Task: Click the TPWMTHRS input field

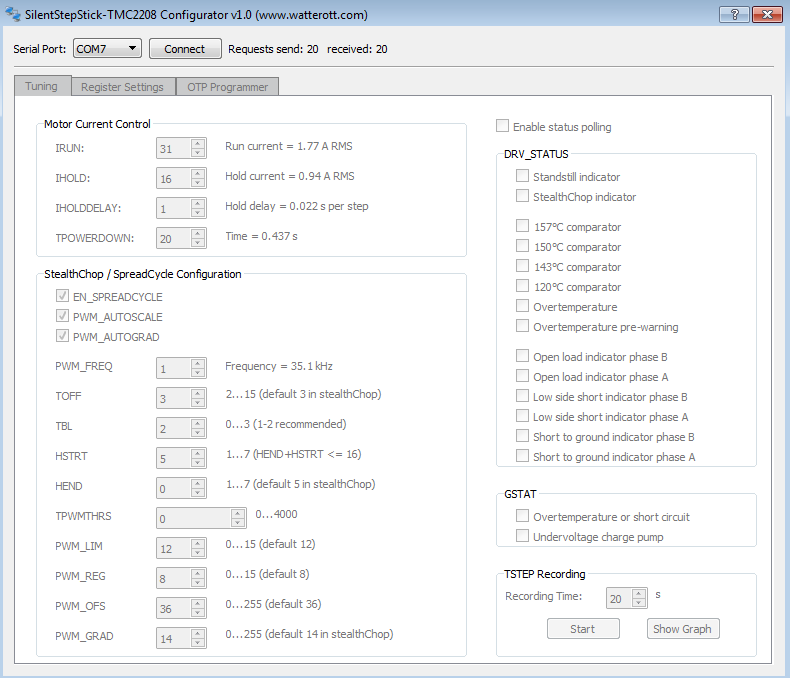Action: (x=193, y=518)
